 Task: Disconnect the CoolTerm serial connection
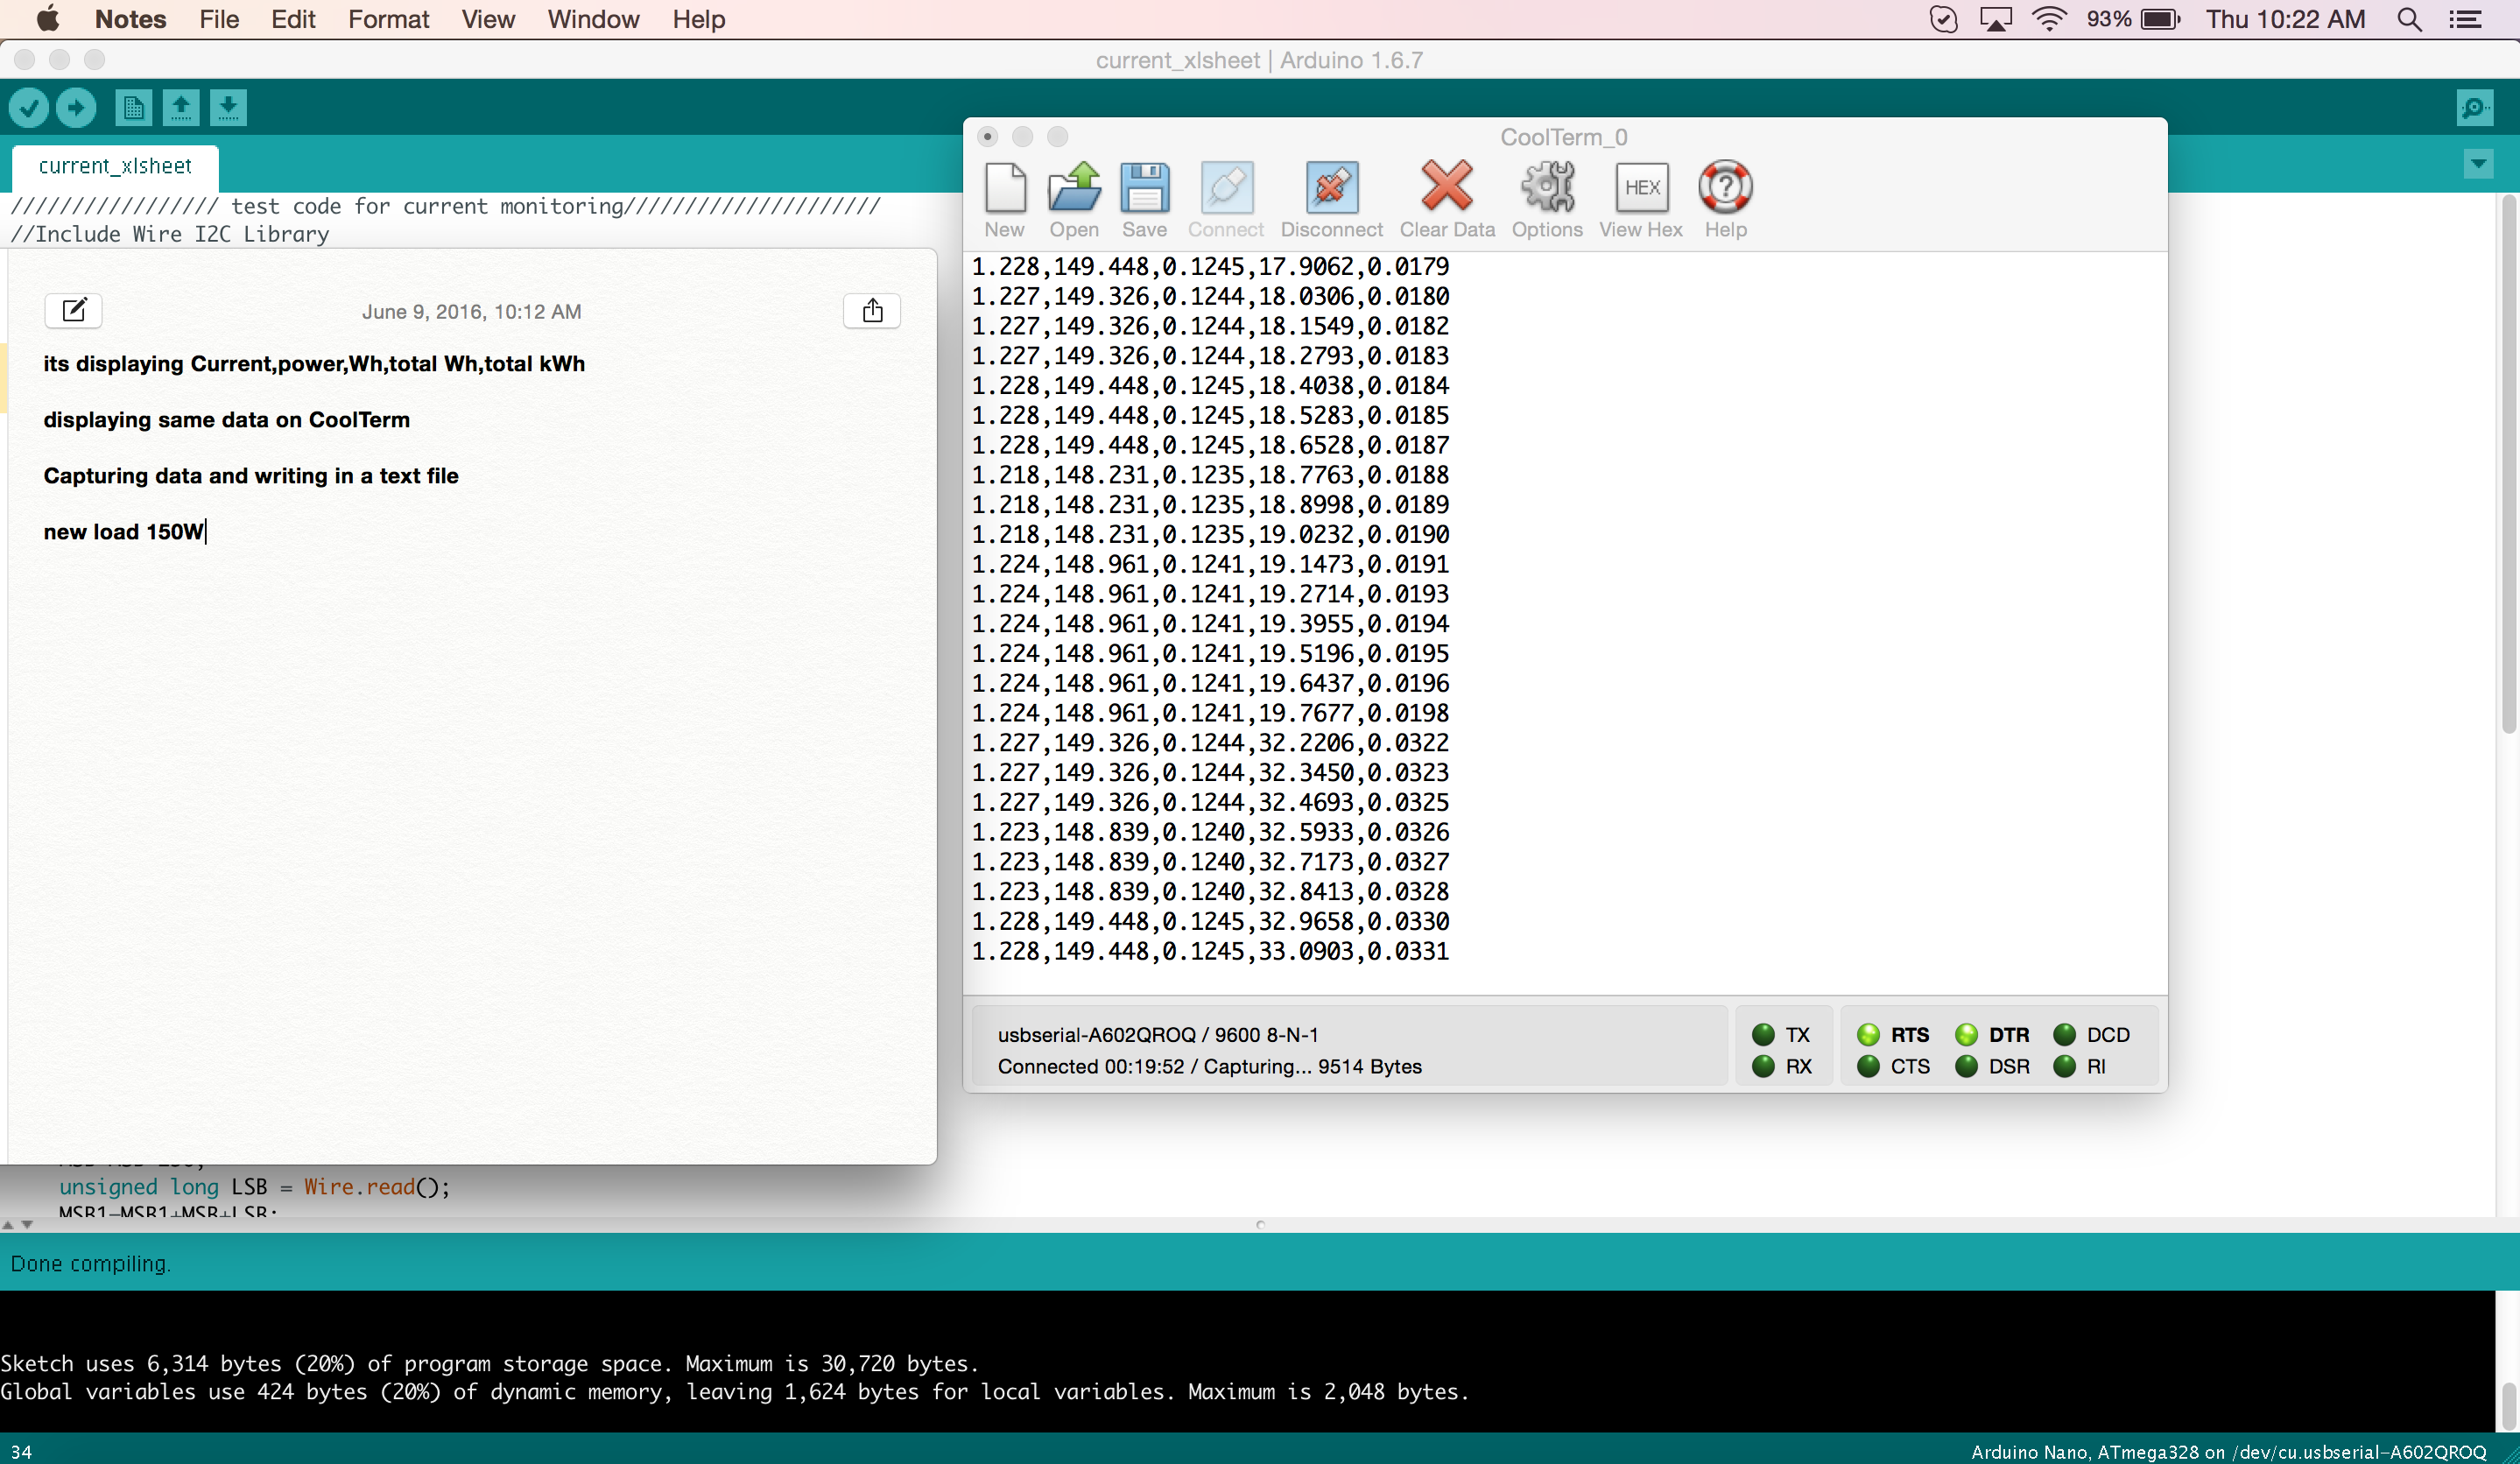click(x=1331, y=199)
